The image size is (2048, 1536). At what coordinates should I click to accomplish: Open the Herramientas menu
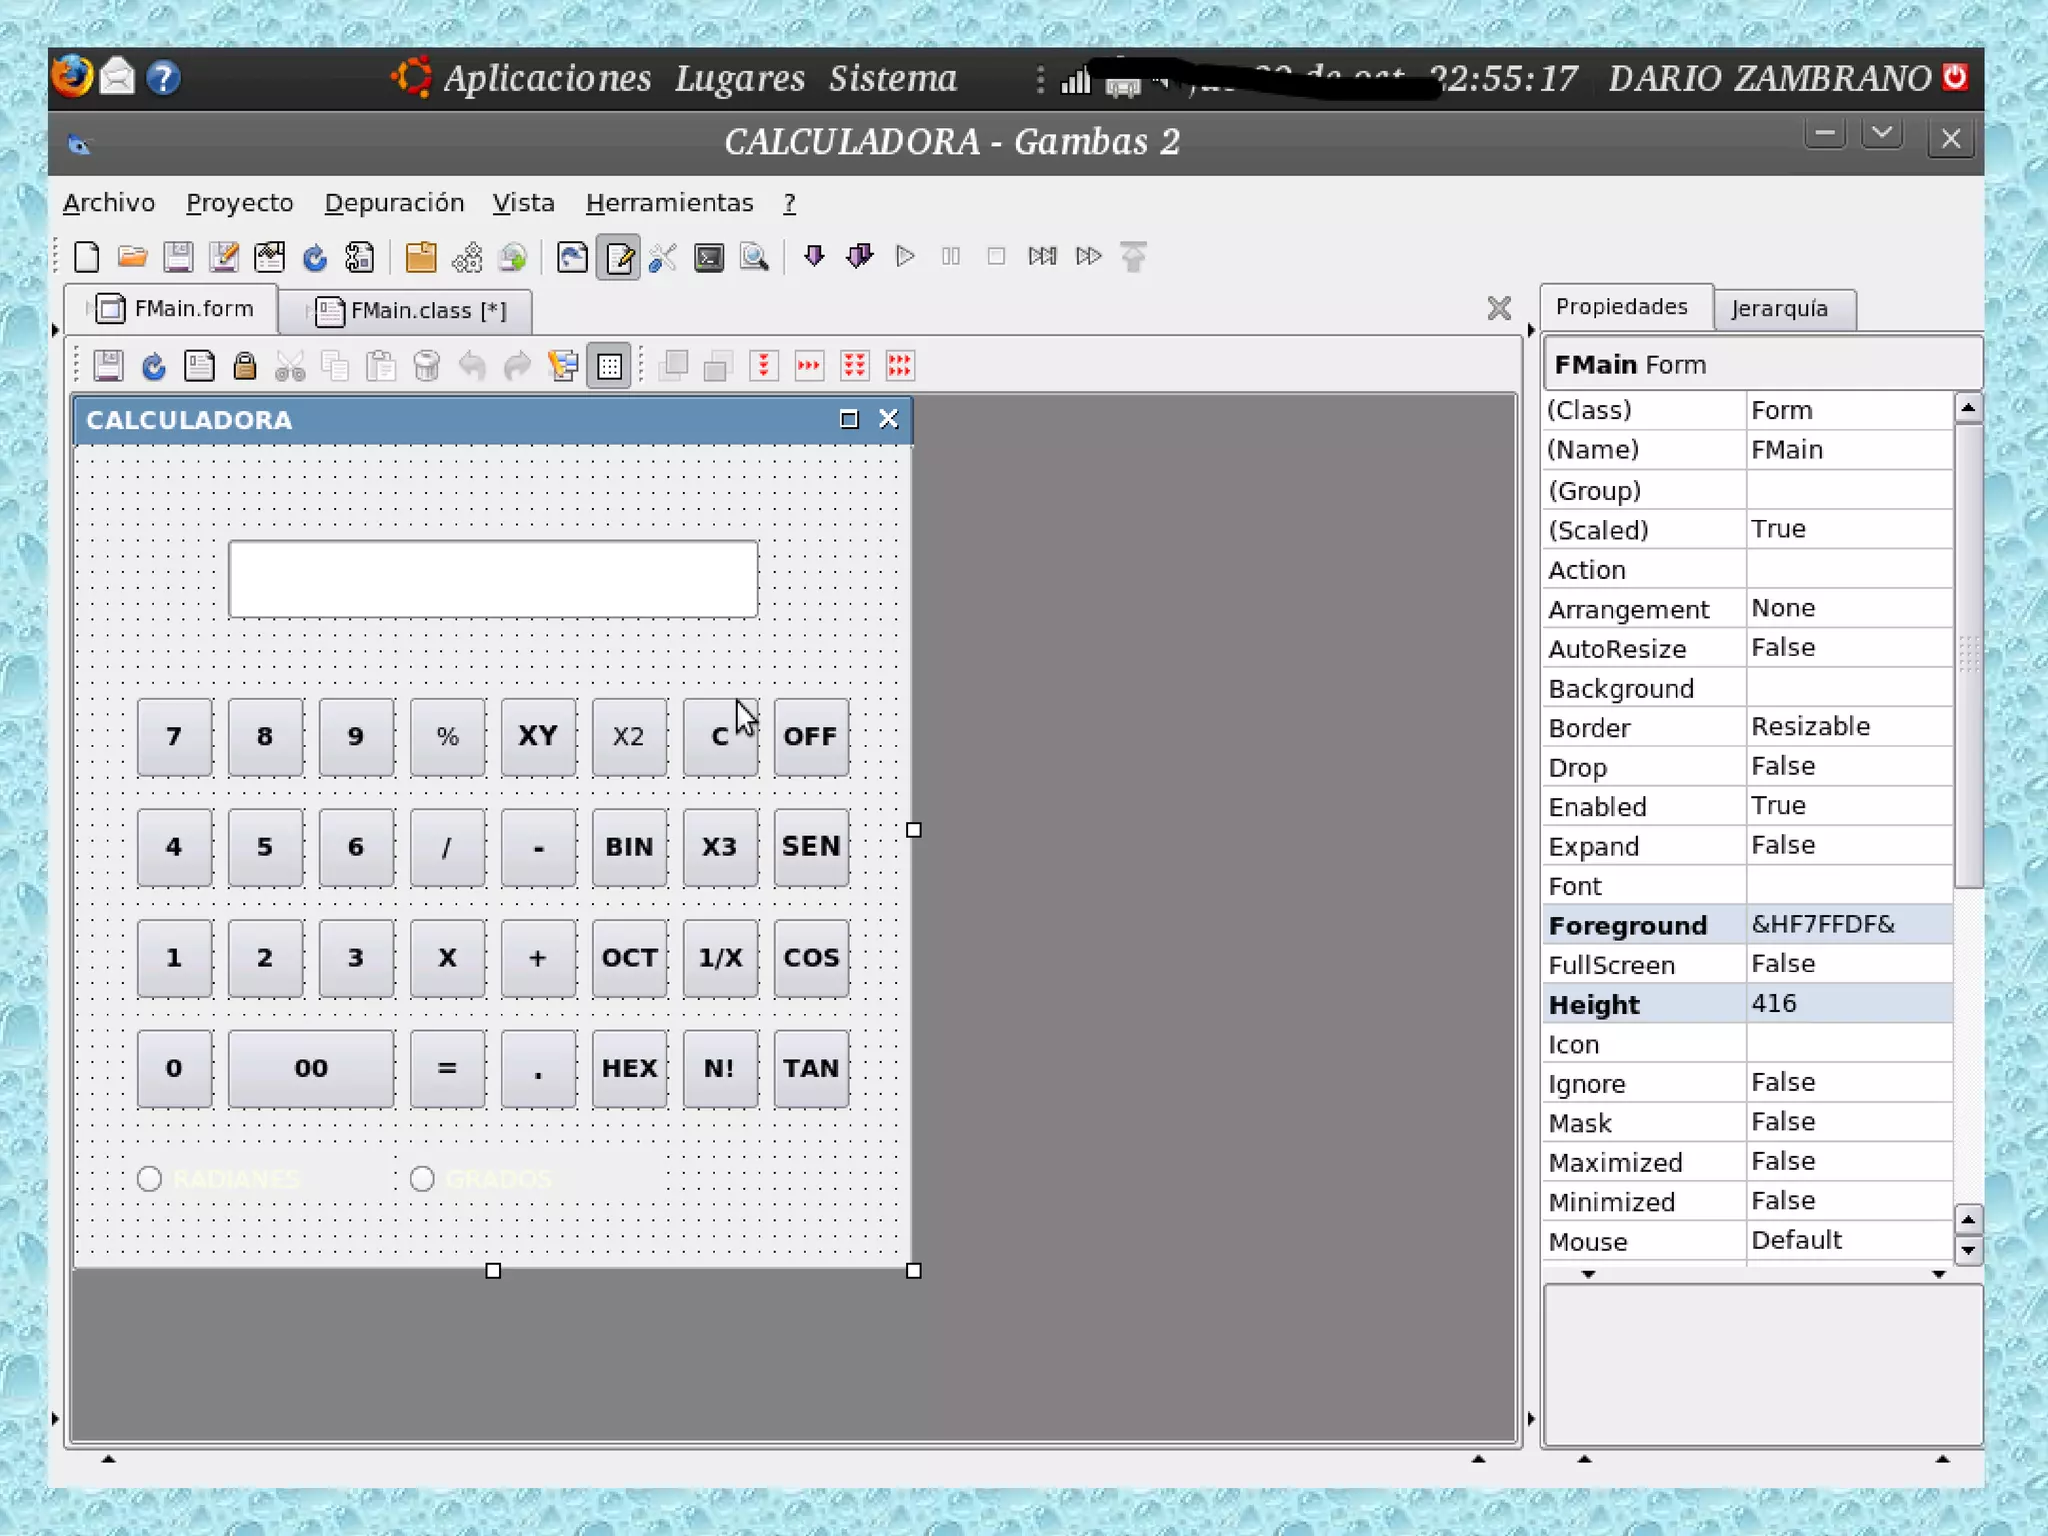[669, 203]
